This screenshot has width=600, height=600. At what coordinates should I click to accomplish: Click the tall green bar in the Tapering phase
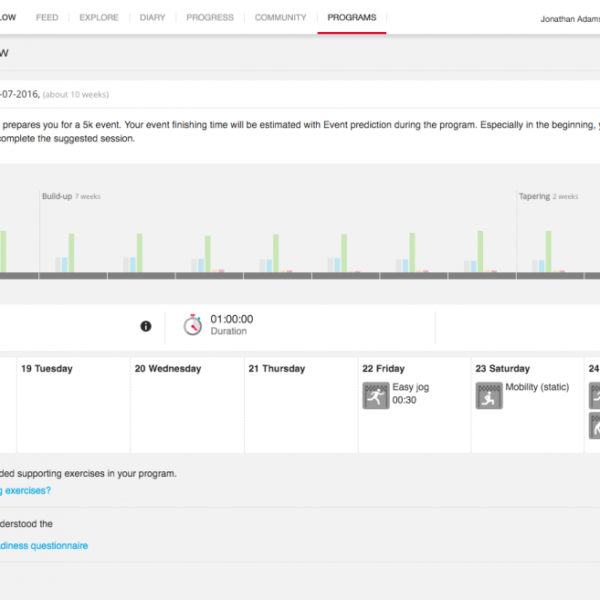pos(547,252)
